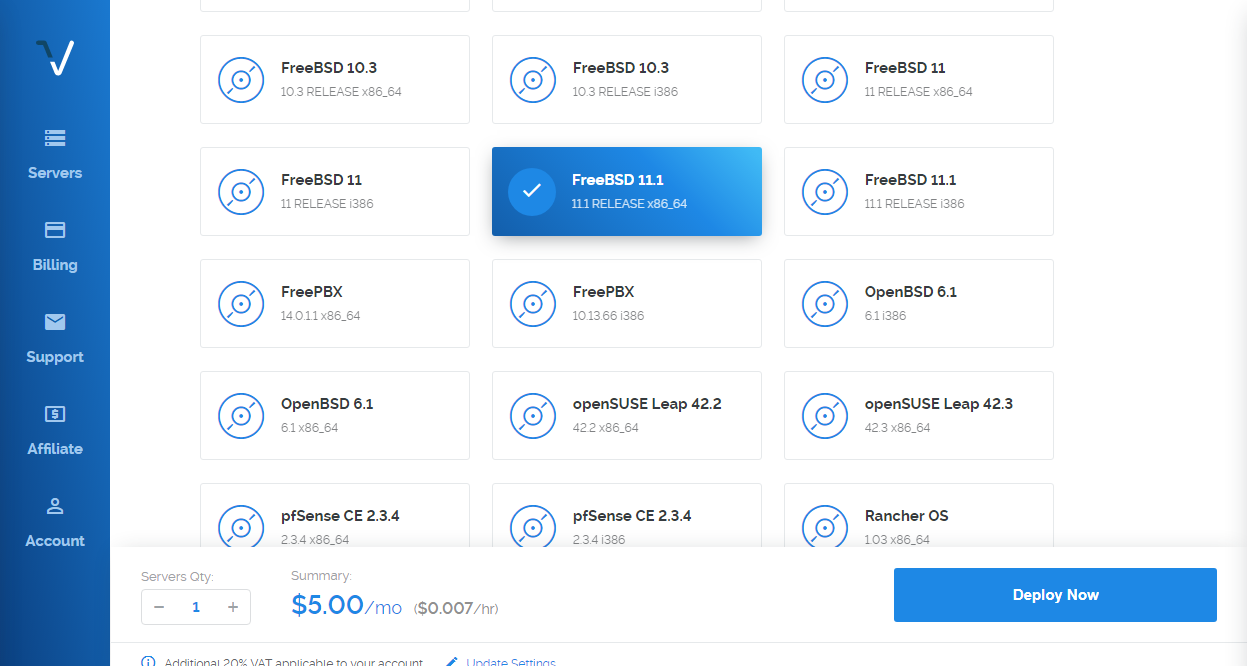The width and height of the screenshot is (1247, 666).
Task: Click the "Summary:" label
Action: point(321,576)
